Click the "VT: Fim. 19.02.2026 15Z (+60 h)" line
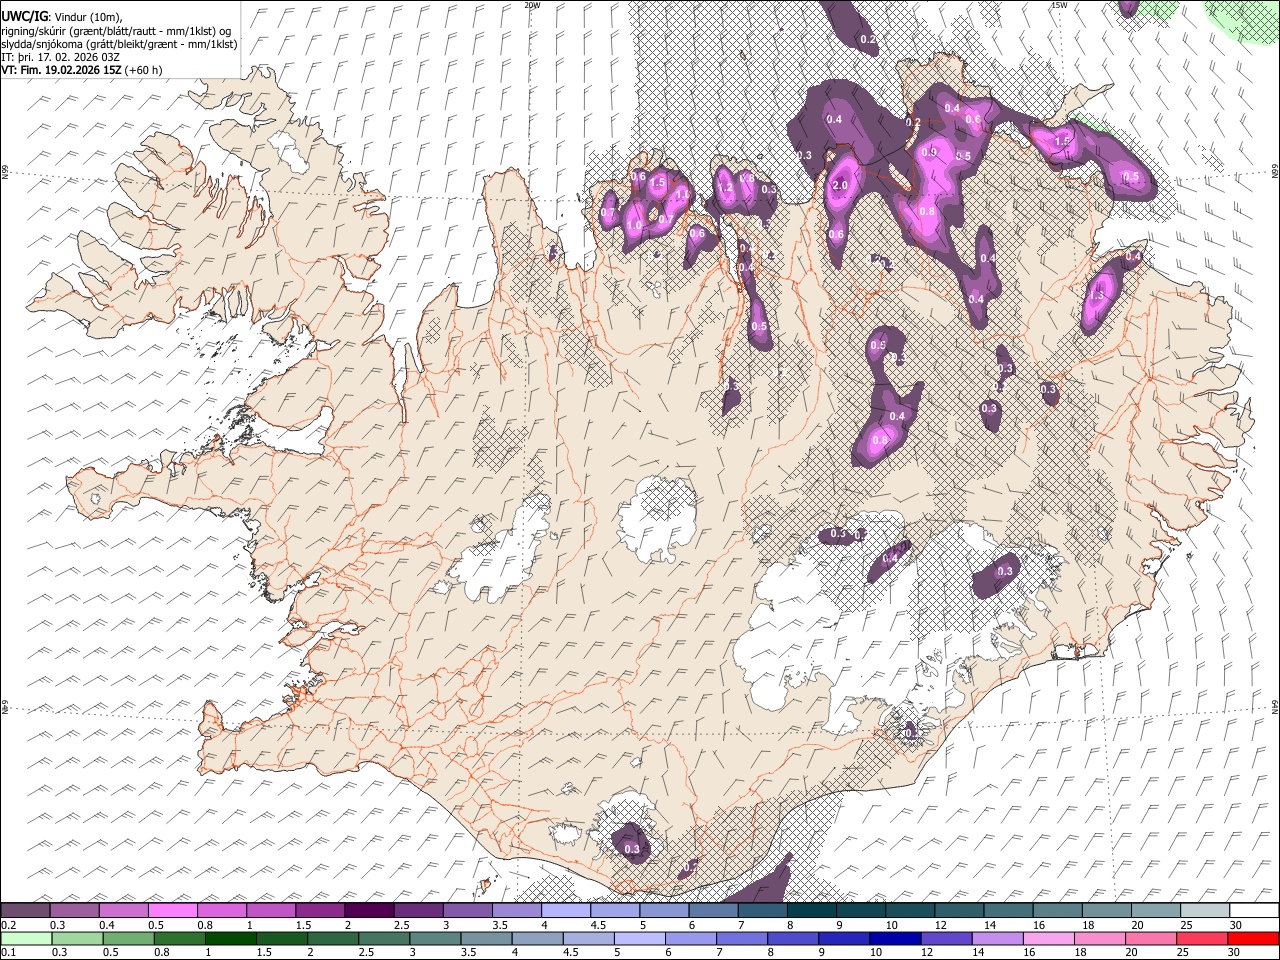 [82, 71]
